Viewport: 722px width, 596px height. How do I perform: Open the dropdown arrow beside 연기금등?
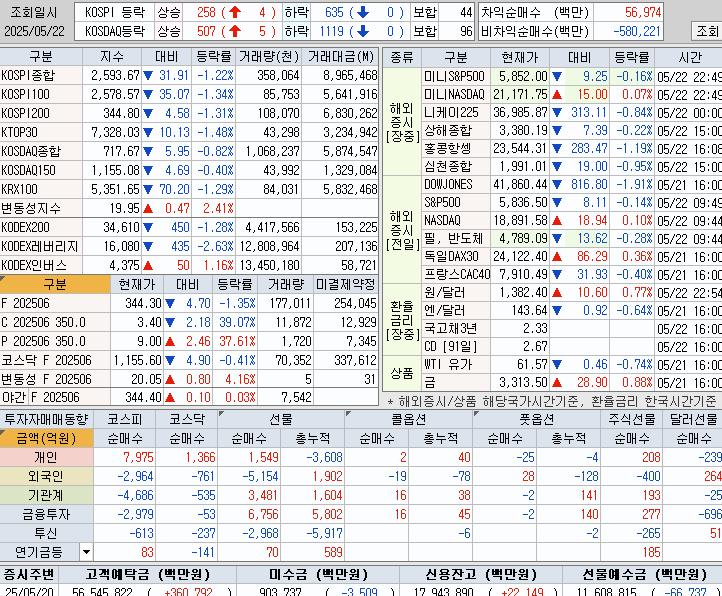point(86,552)
